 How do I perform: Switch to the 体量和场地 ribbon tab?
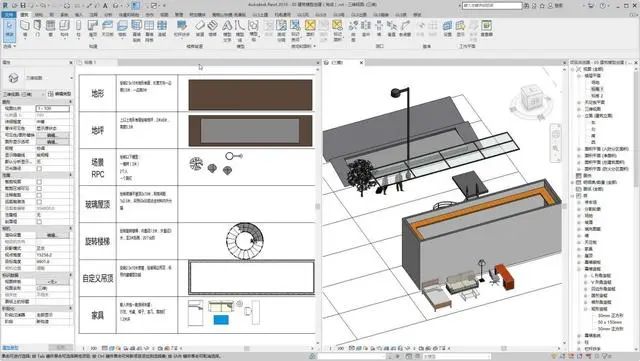[129, 15]
